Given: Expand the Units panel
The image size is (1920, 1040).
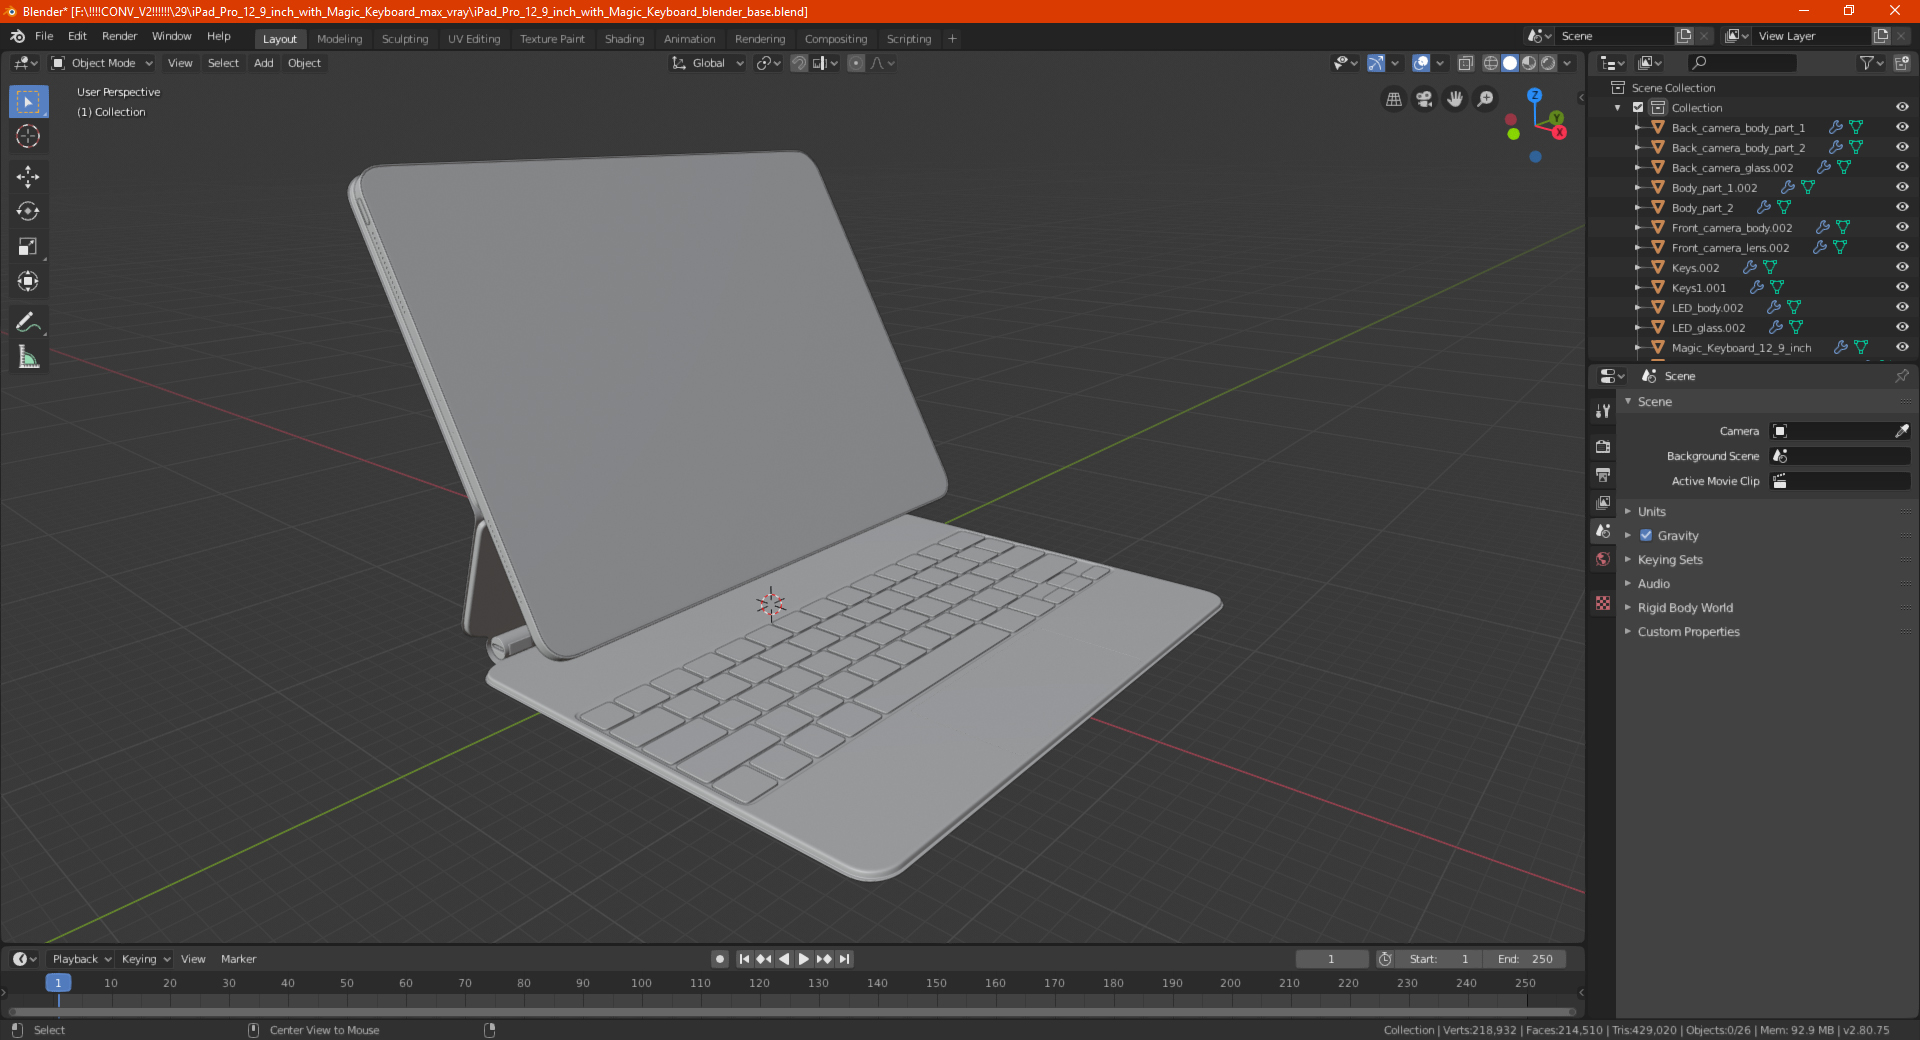Looking at the screenshot, I should (1651, 512).
